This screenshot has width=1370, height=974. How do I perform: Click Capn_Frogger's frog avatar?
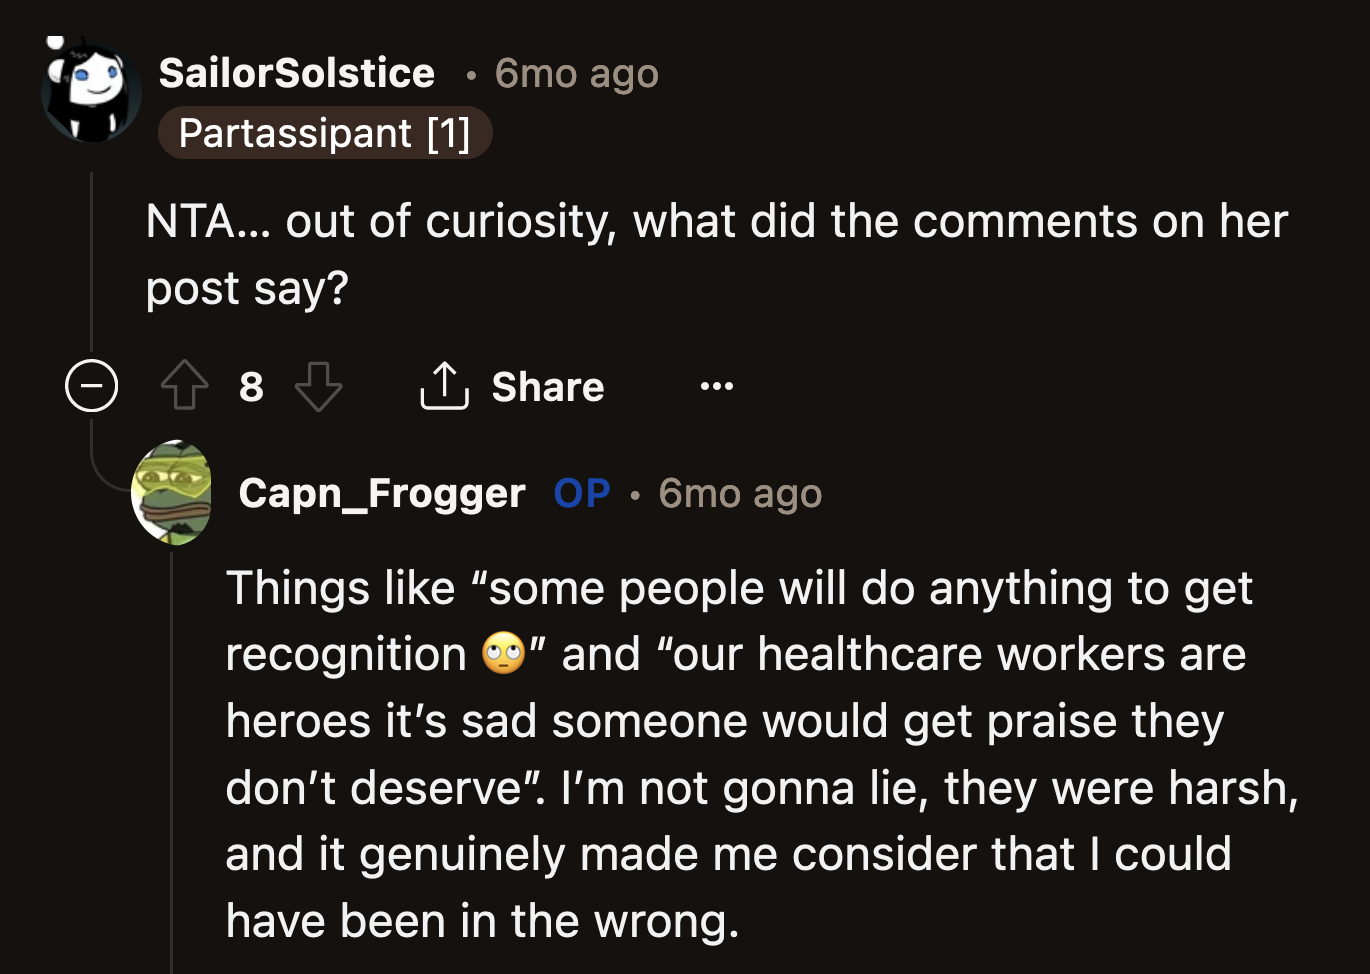(172, 493)
